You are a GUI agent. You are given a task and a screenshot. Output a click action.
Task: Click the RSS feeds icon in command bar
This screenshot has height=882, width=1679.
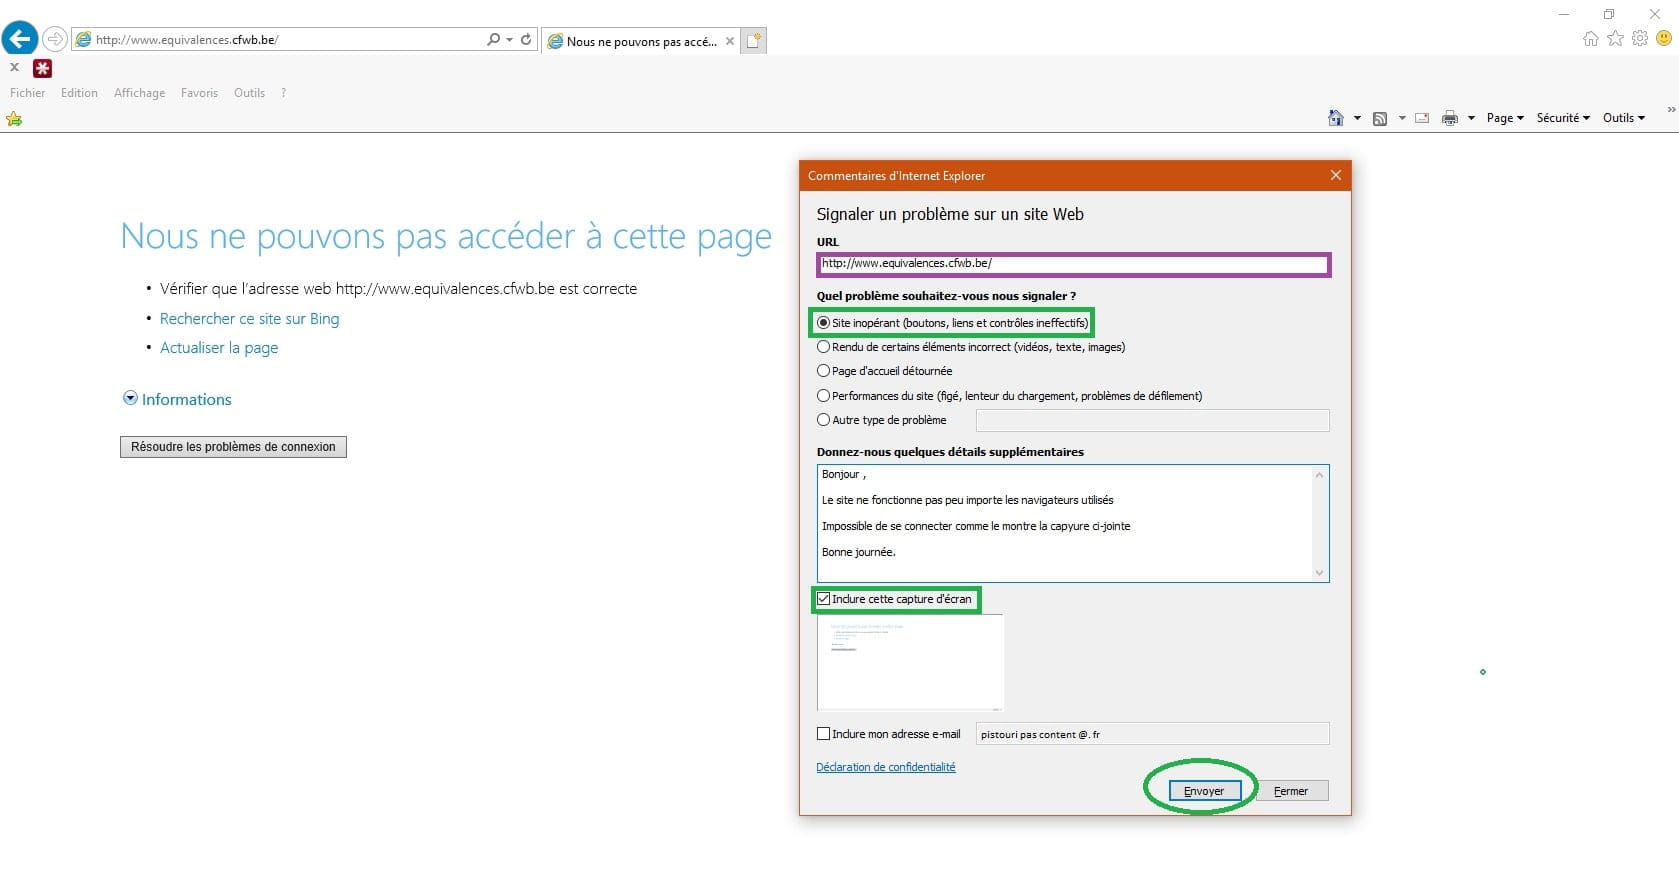point(1380,118)
